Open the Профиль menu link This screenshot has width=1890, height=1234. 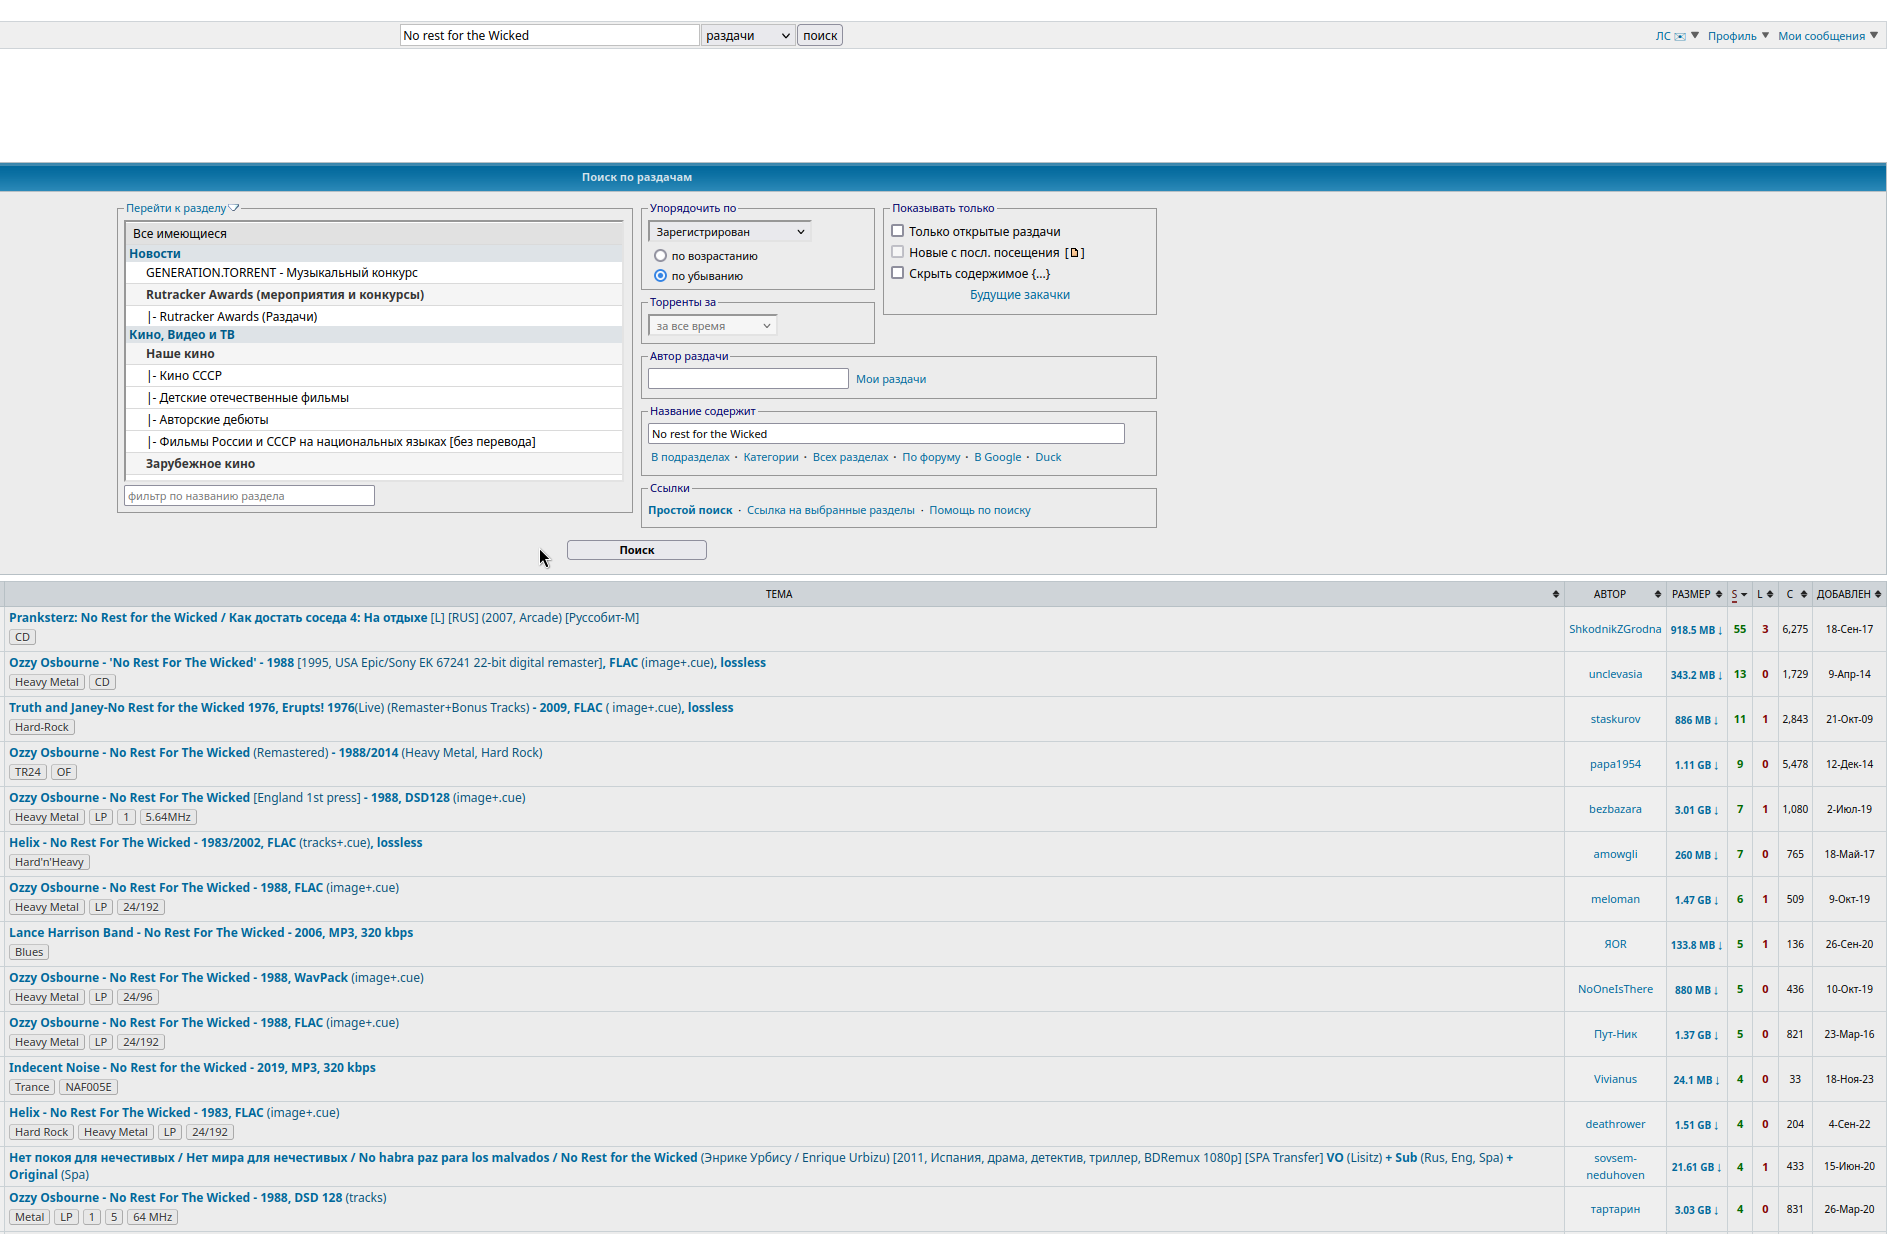(x=1732, y=36)
